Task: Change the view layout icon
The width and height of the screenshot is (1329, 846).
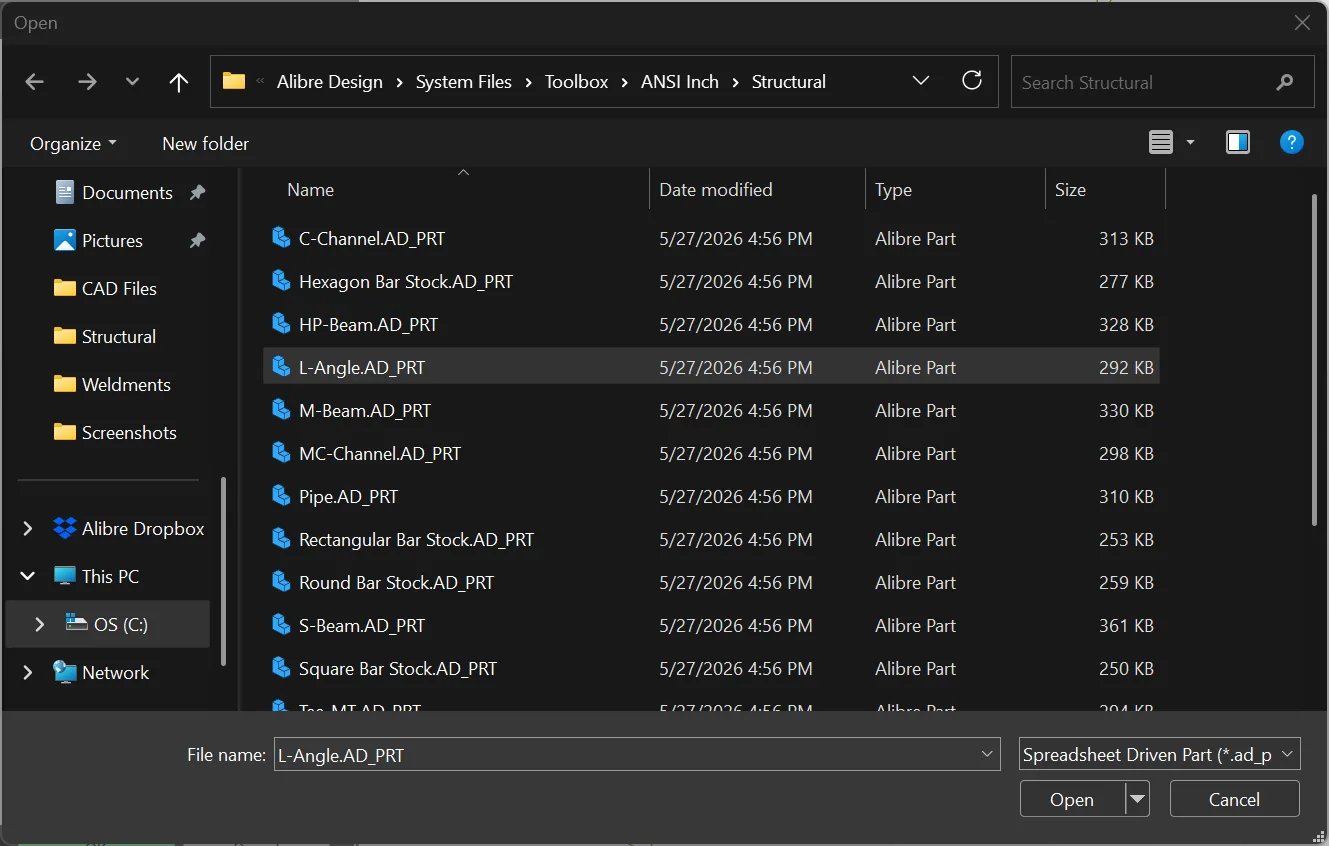Action: [1161, 143]
